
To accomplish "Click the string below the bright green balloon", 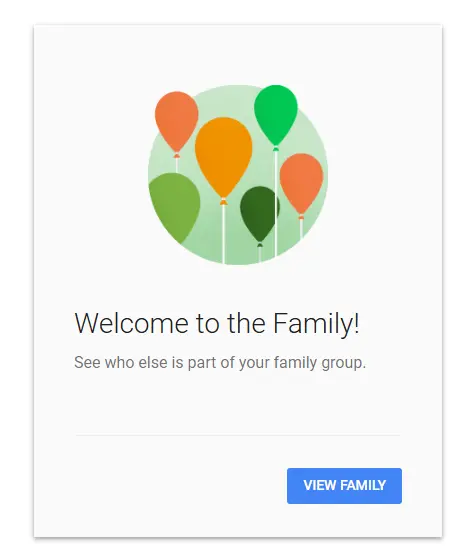I will [276, 203].
